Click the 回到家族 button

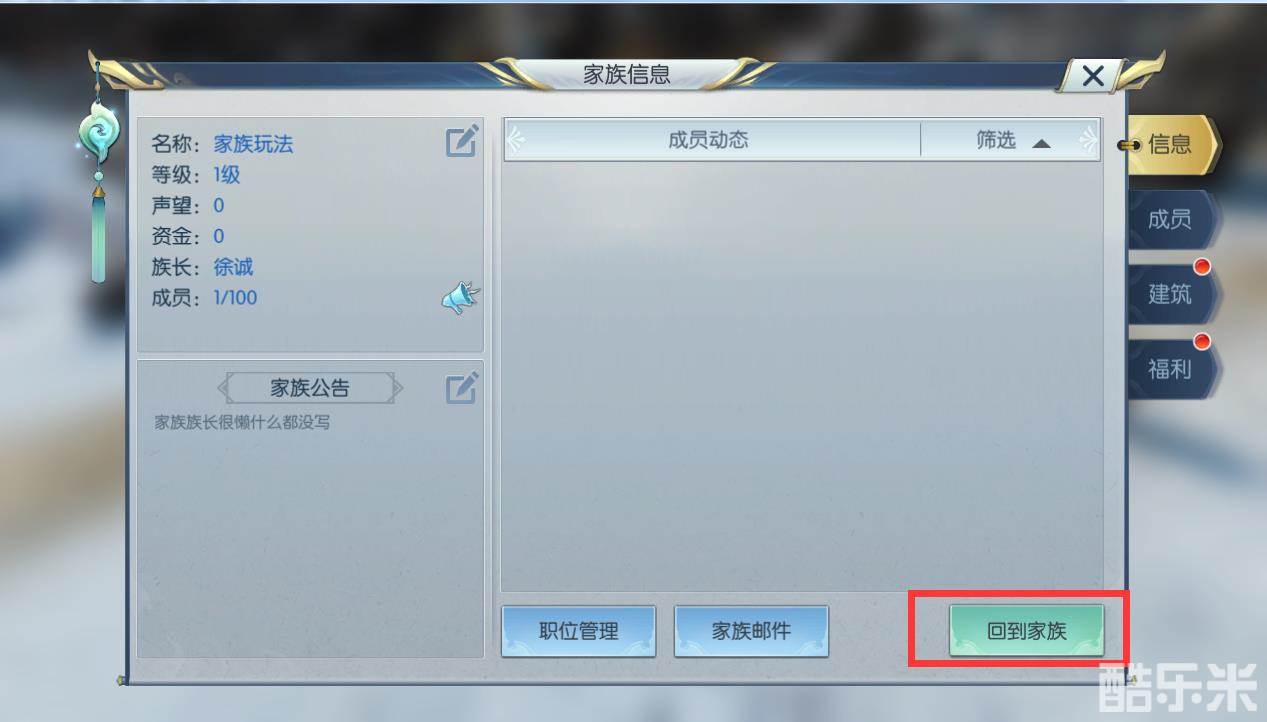click(1026, 631)
